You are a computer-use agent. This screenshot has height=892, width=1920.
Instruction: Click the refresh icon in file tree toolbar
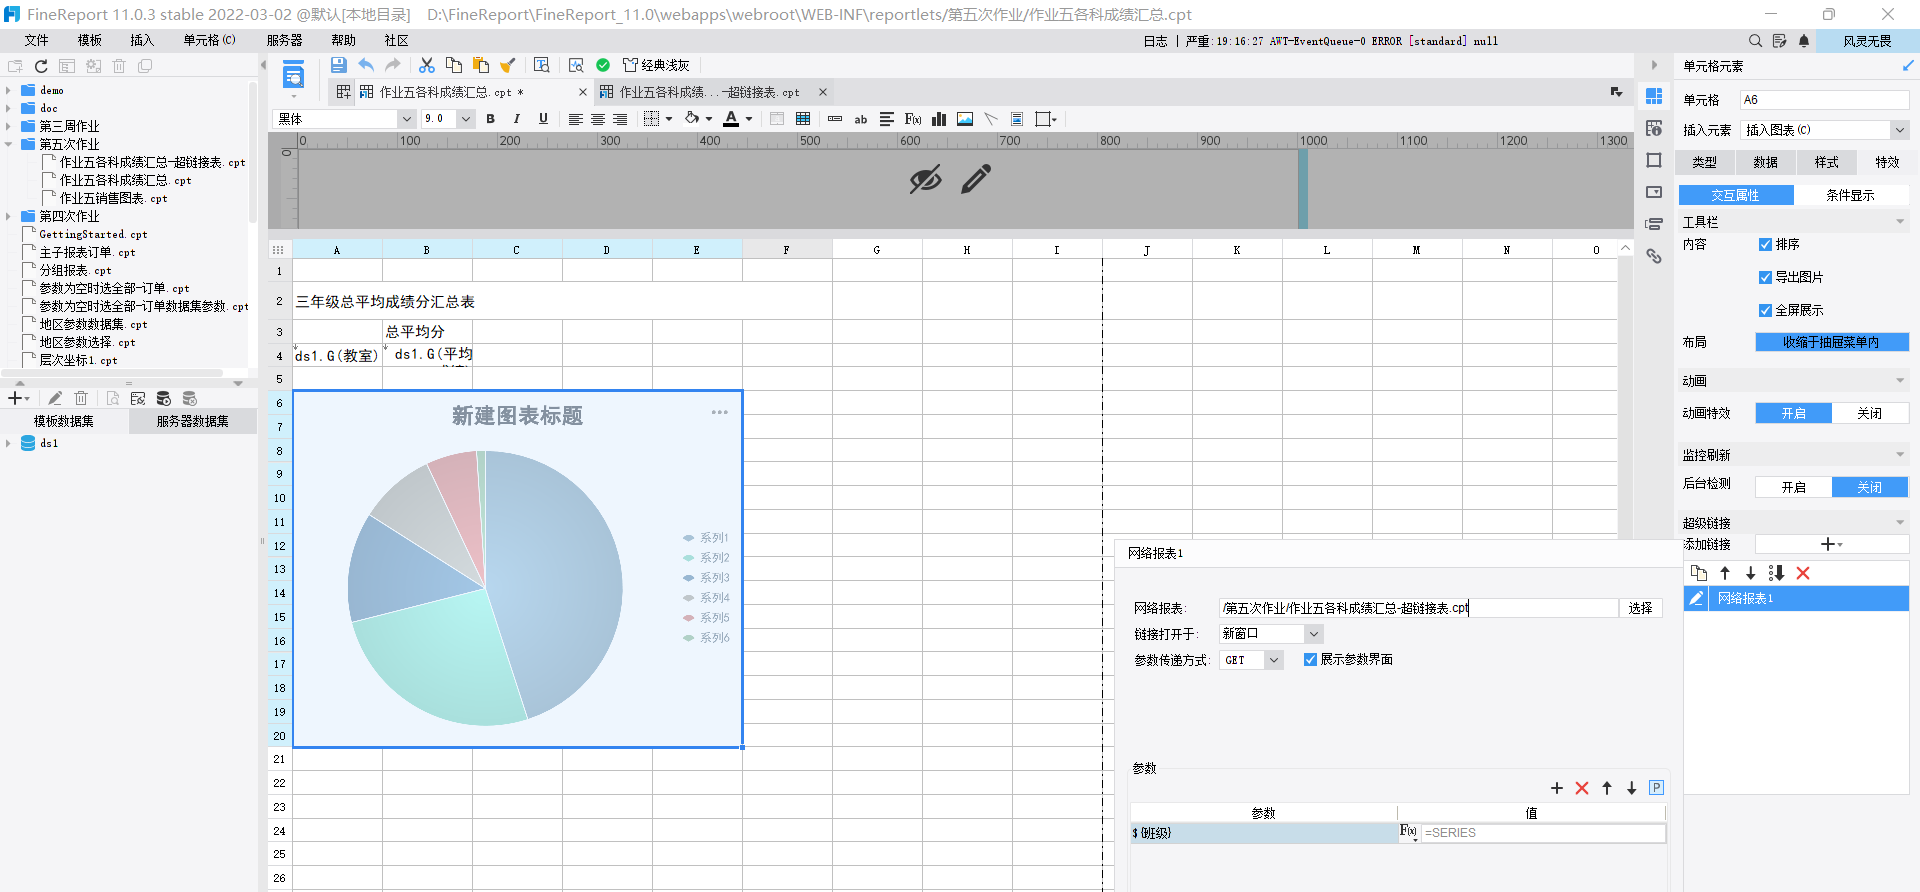point(41,66)
